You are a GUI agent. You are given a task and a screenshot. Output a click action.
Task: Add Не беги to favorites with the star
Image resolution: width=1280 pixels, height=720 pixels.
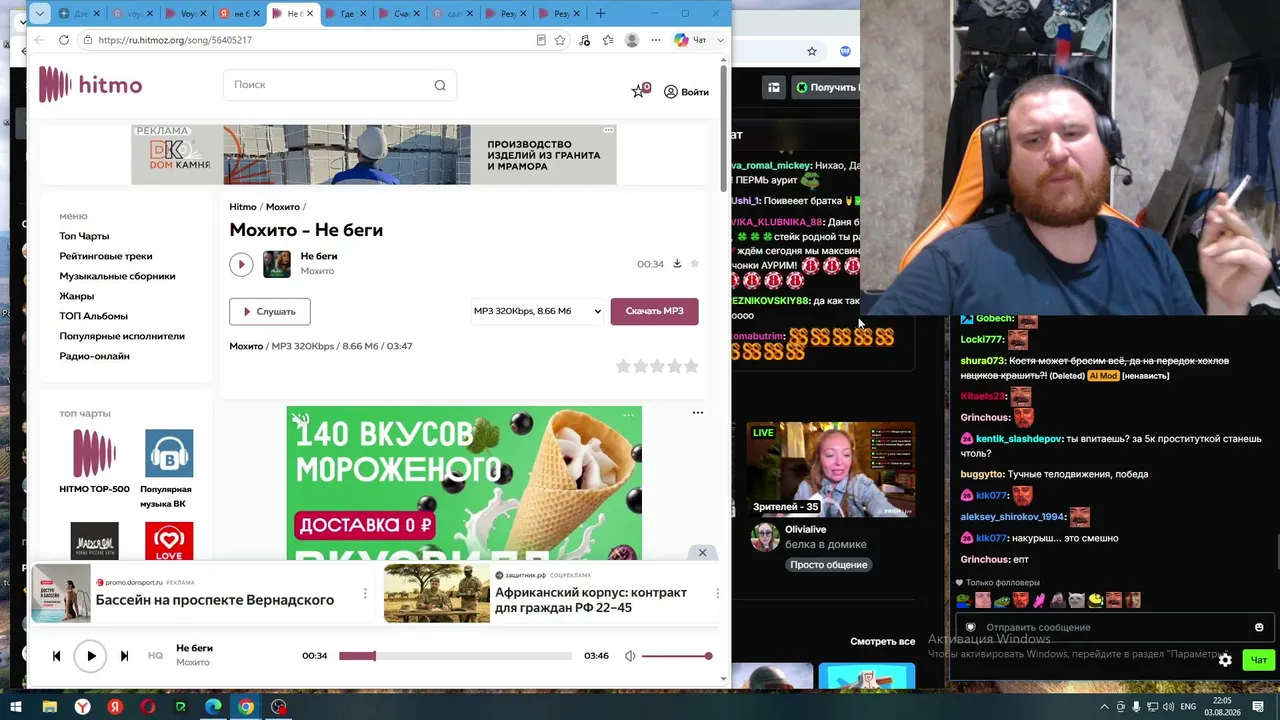[695, 264]
